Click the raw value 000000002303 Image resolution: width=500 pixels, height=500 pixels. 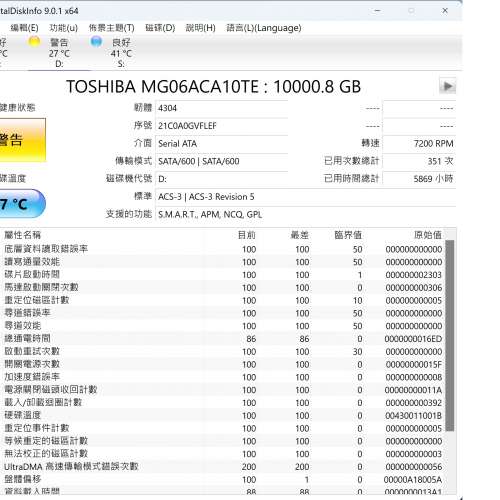[x=414, y=275]
